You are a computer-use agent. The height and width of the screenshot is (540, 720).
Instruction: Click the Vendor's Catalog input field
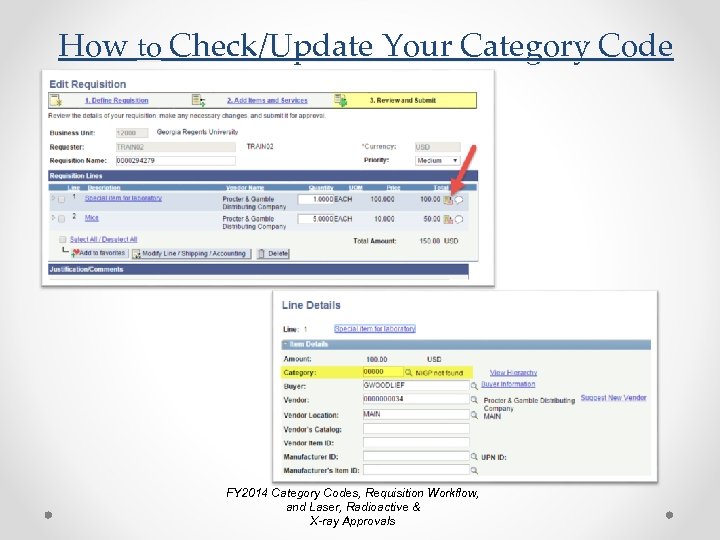tap(416, 429)
